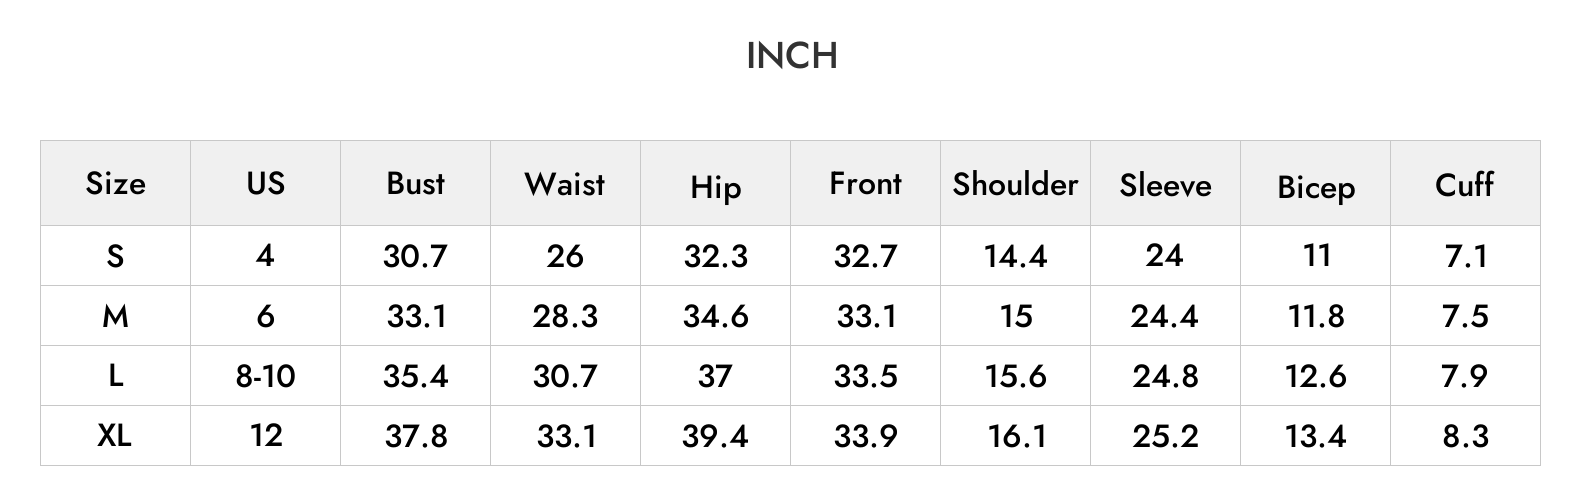Select the L size row label
1580x480 pixels.
coord(115,376)
